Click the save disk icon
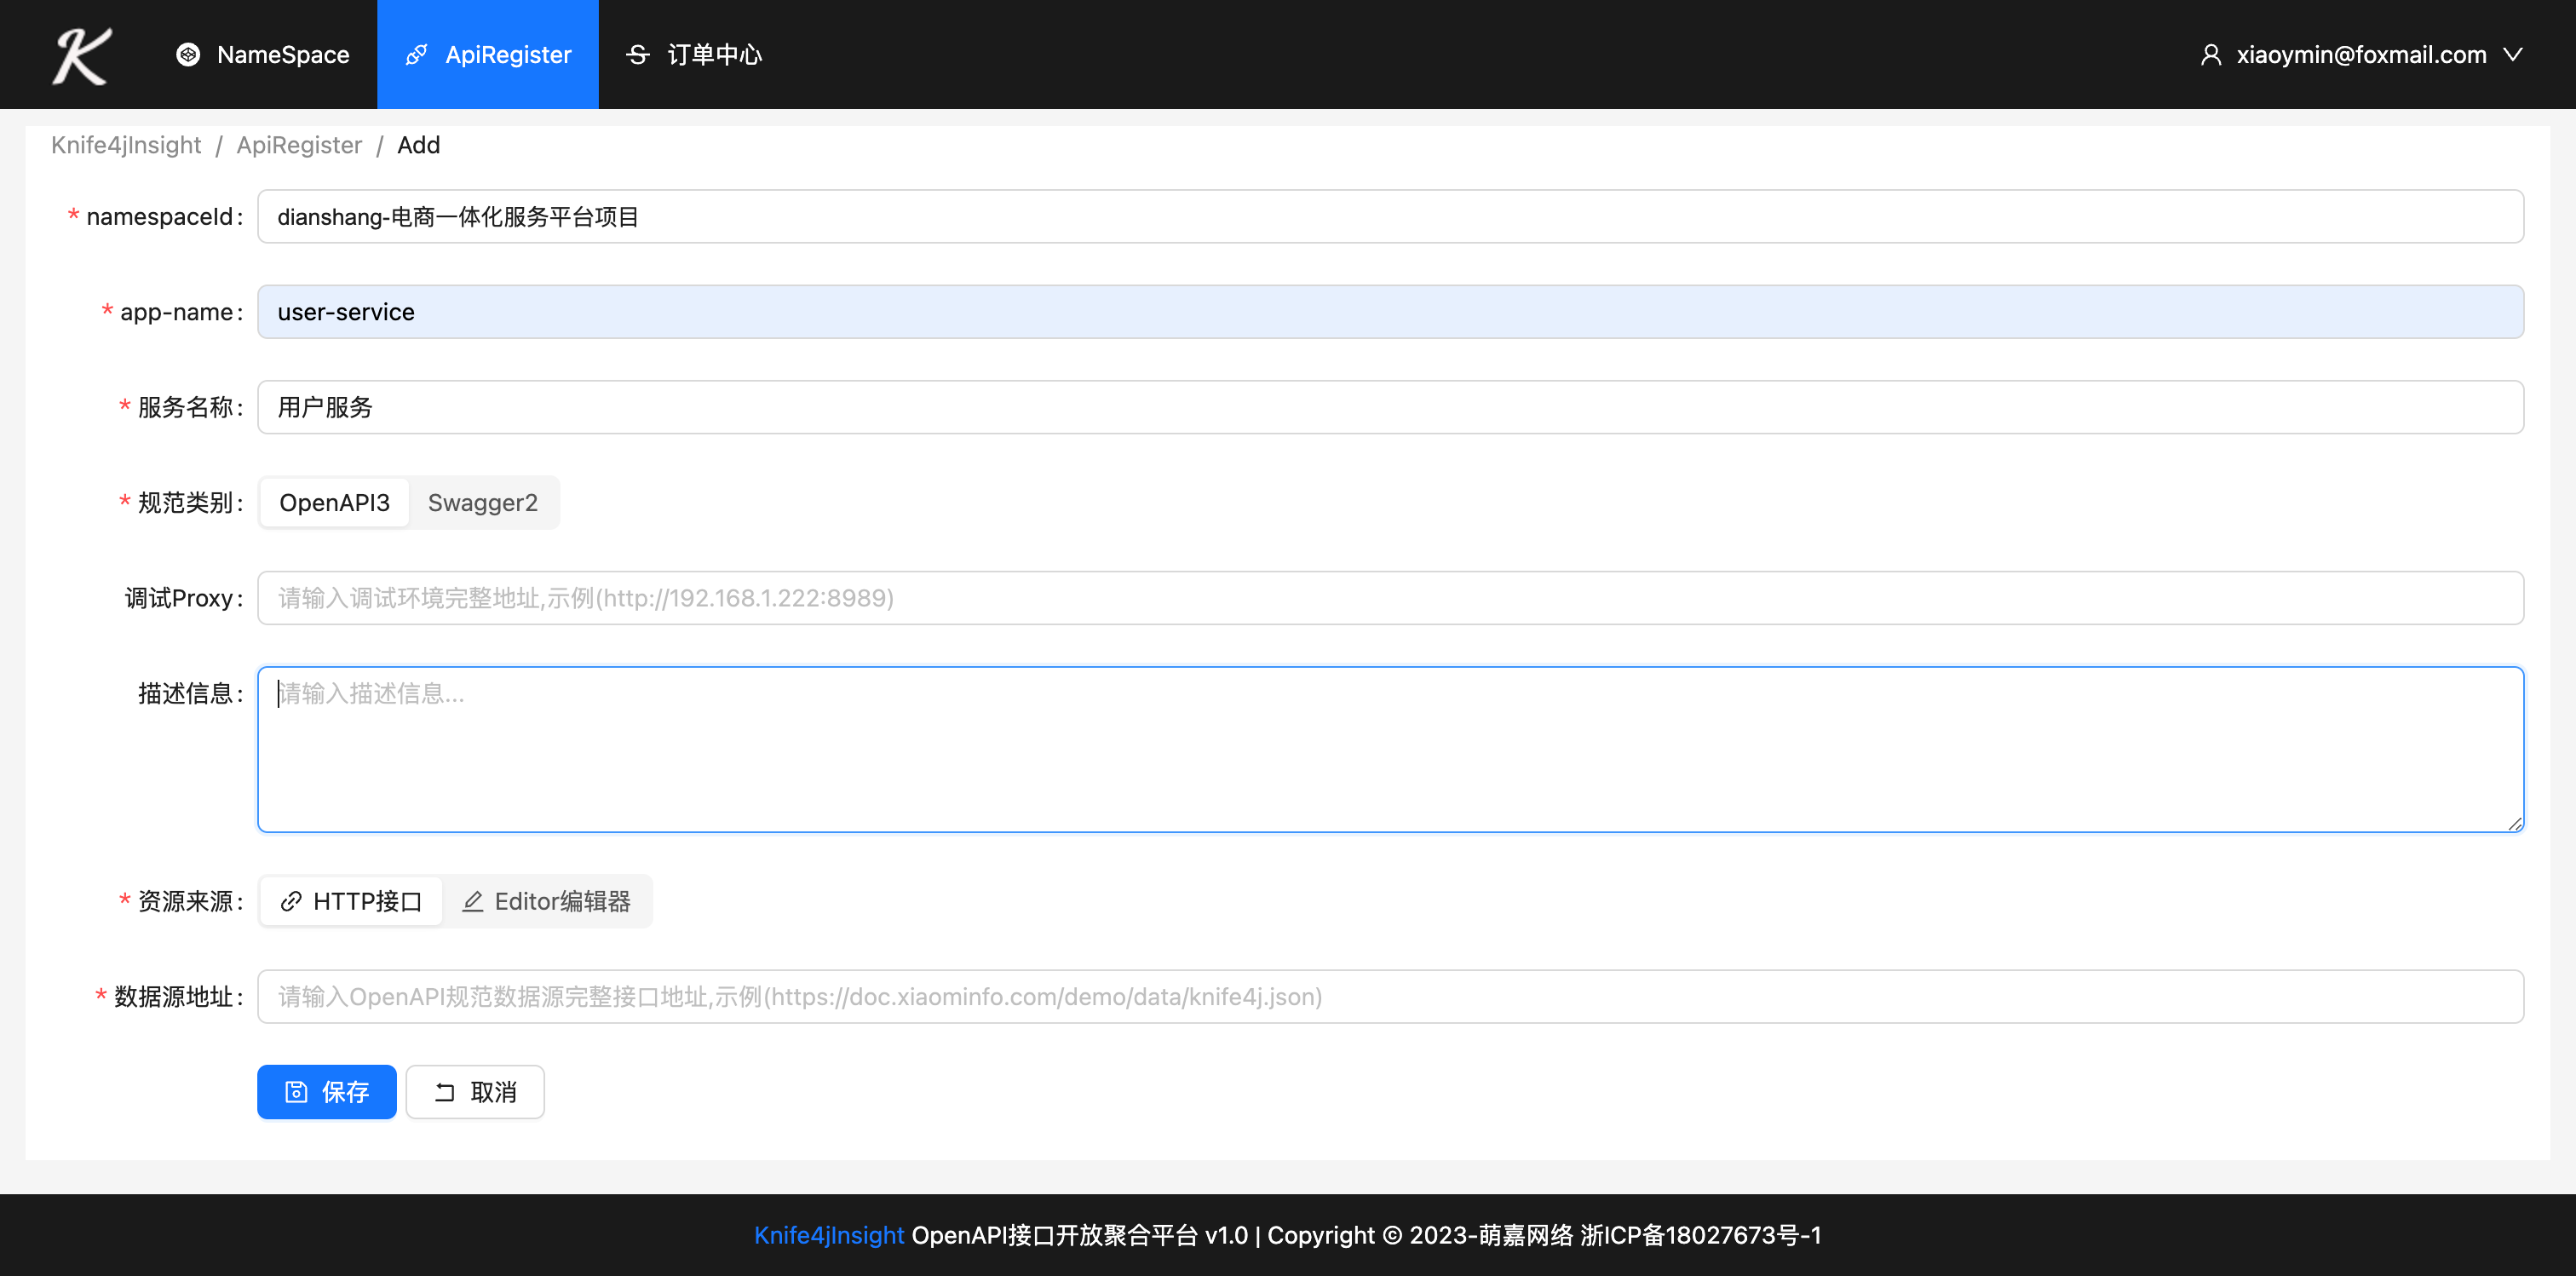Image resolution: width=2576 pixels, height=1276 pixels. click(296, 1092)
